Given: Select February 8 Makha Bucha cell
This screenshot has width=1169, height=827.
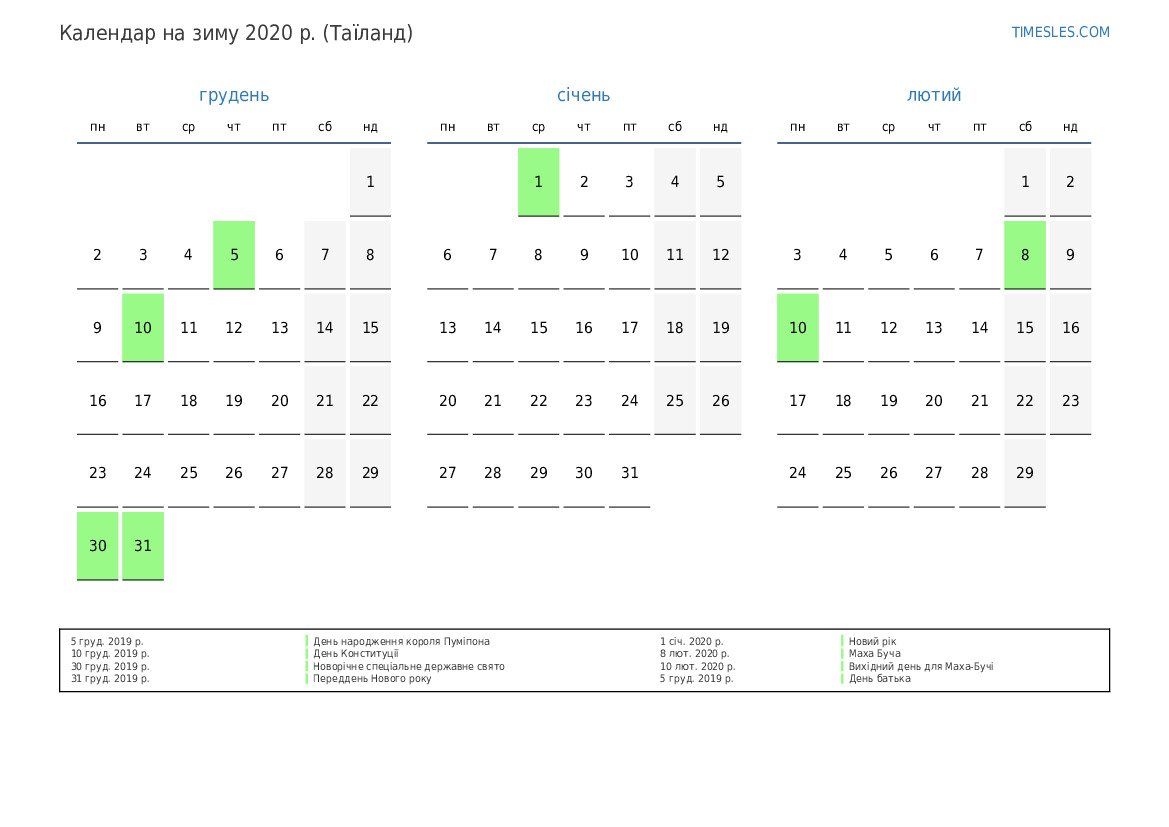Looking at the screenshot, I should point(1025,255).
